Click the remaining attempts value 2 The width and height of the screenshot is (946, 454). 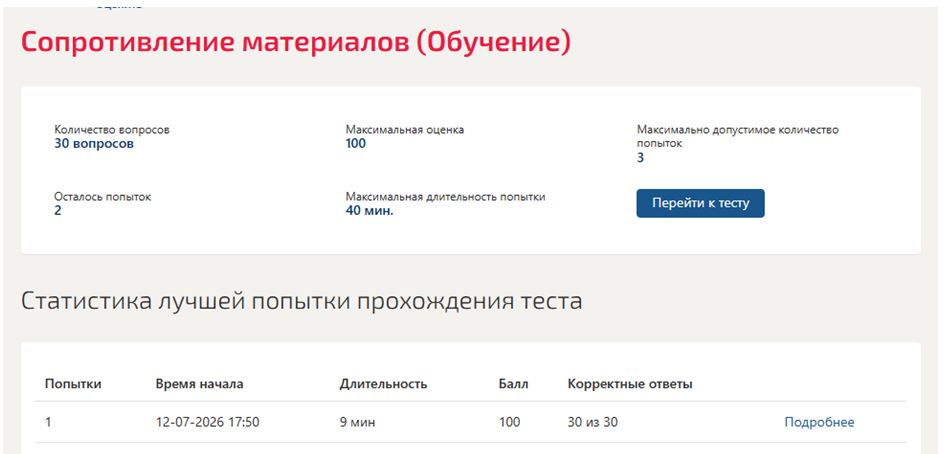pyautogui.click(x=58, y=211)
